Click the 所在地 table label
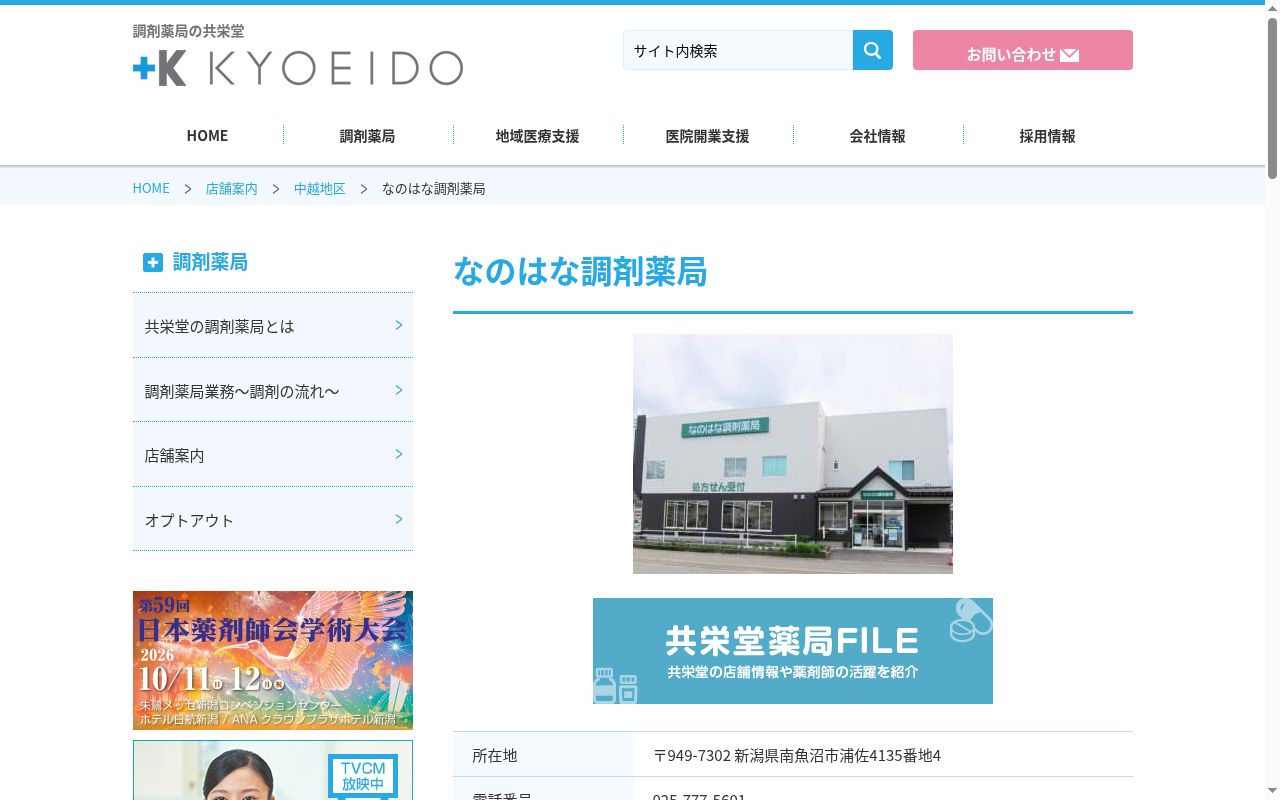This screenshot has width=1280, height=800. tap(495, 755)
